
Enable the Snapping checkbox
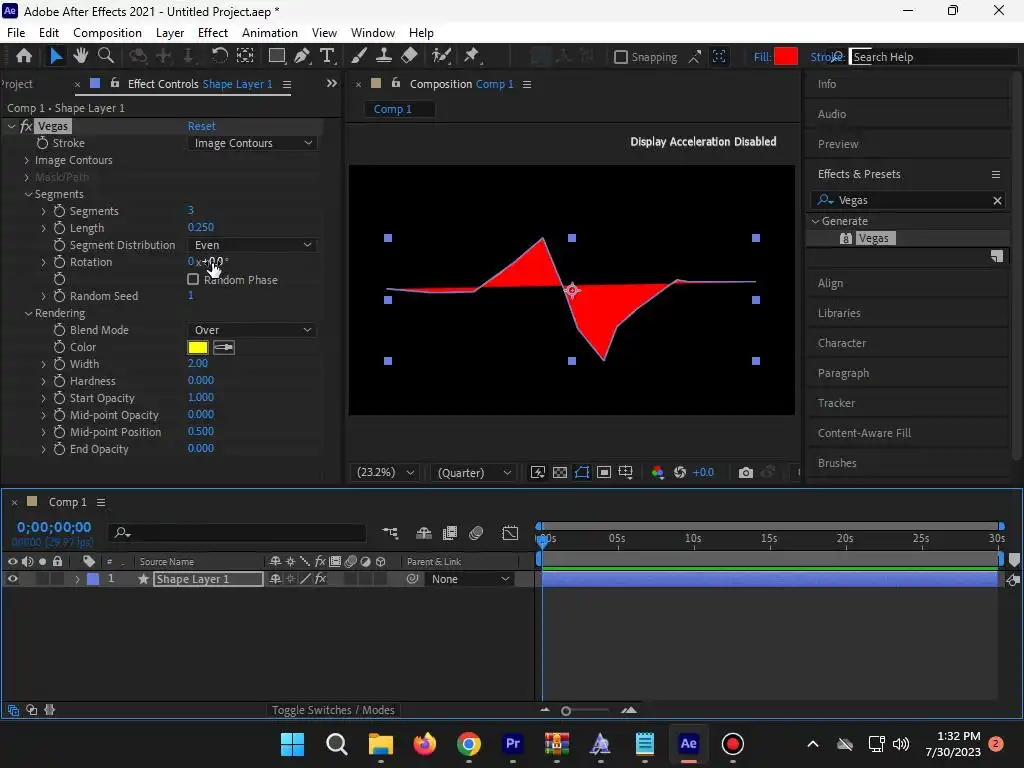coord(621,57)
